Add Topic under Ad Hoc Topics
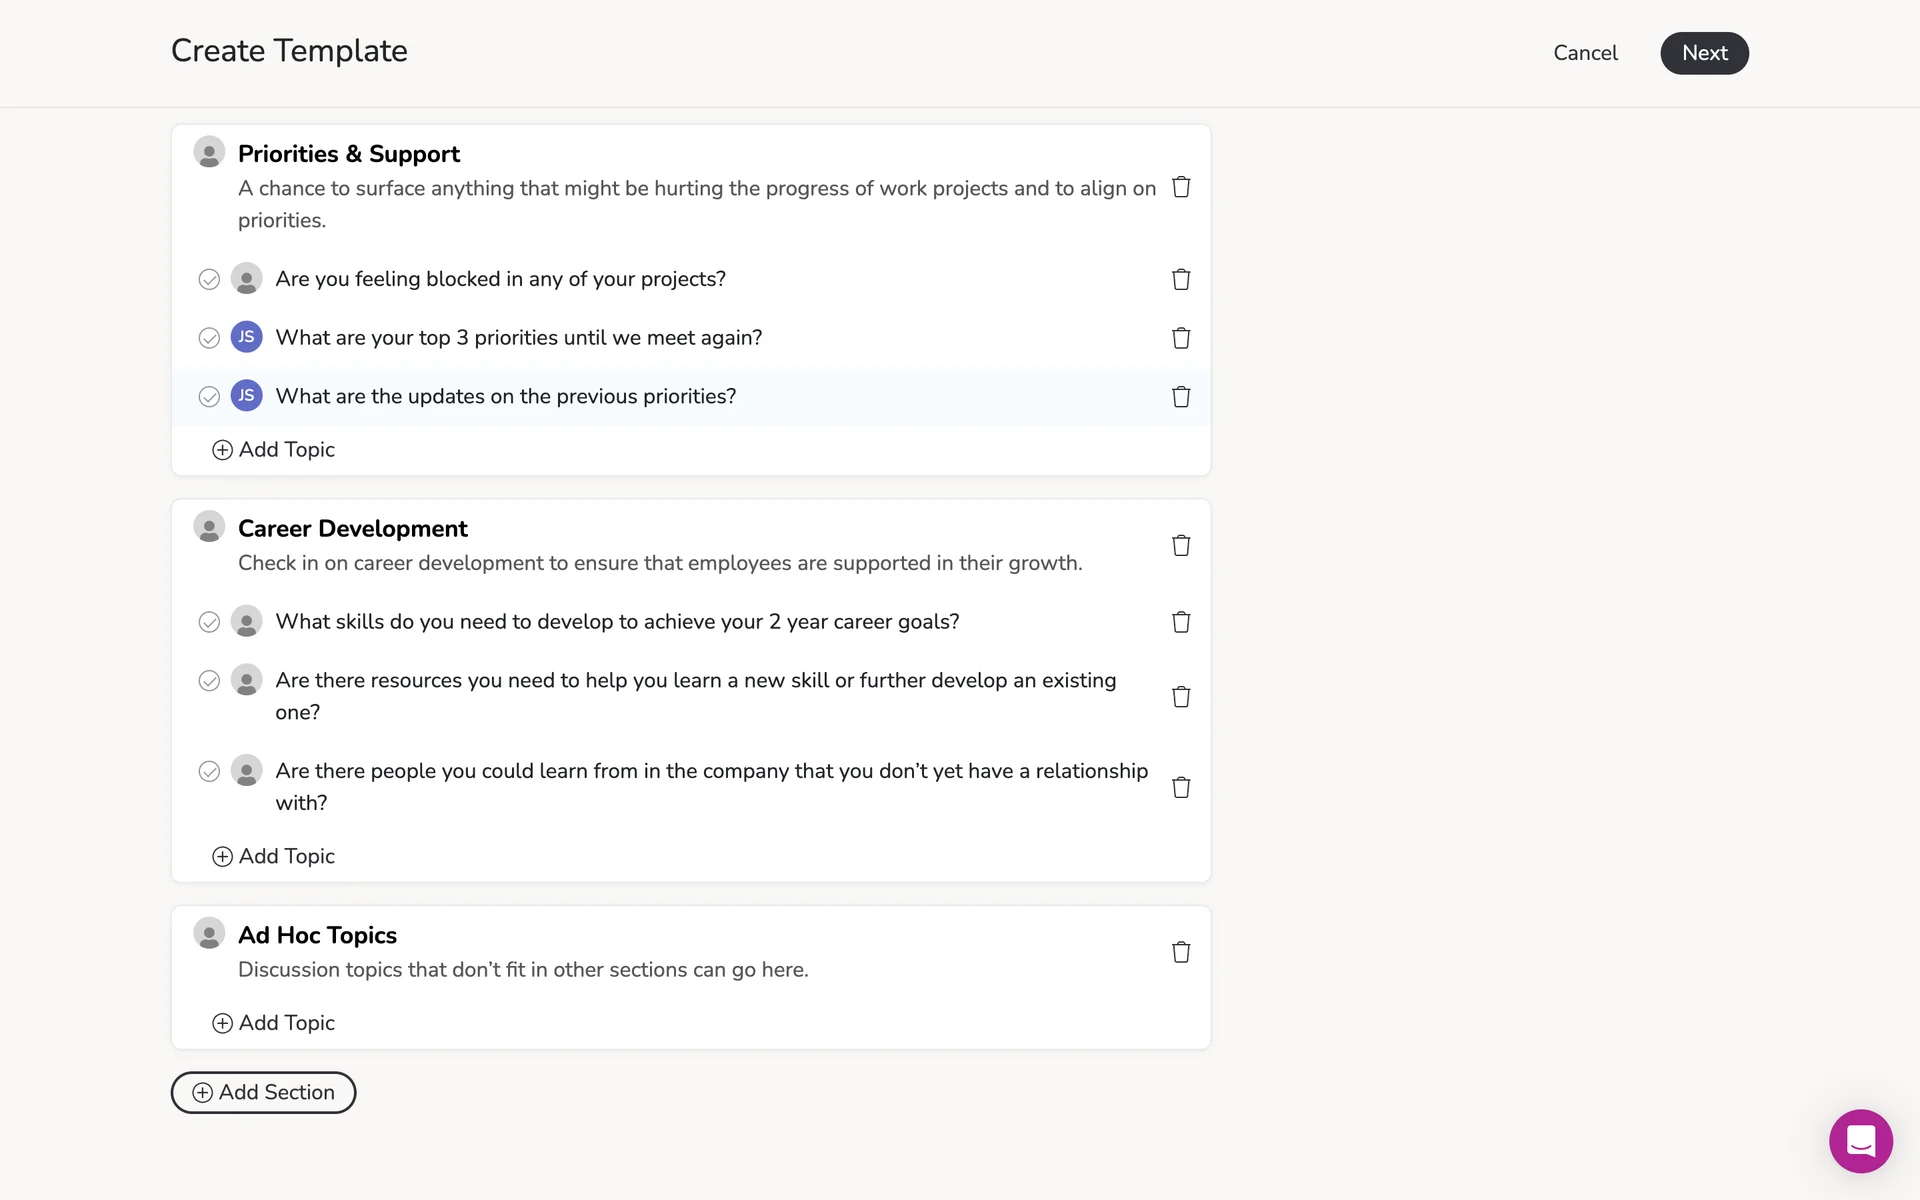 [x=274, y=1023]
